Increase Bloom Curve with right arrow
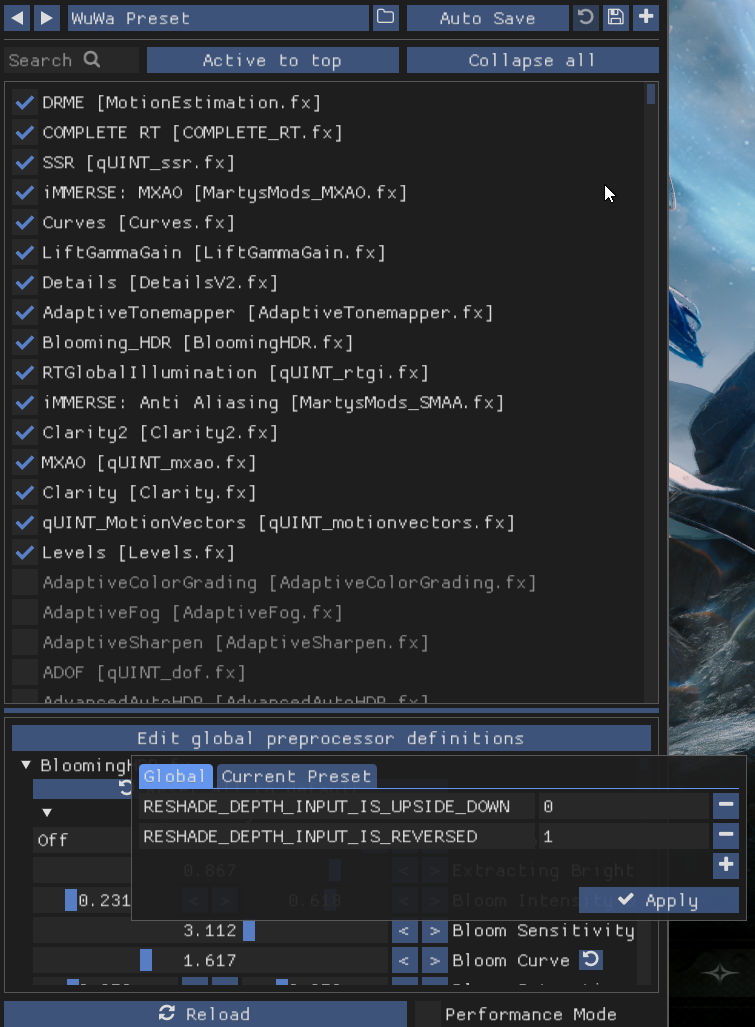 click(x=435, y=961)
